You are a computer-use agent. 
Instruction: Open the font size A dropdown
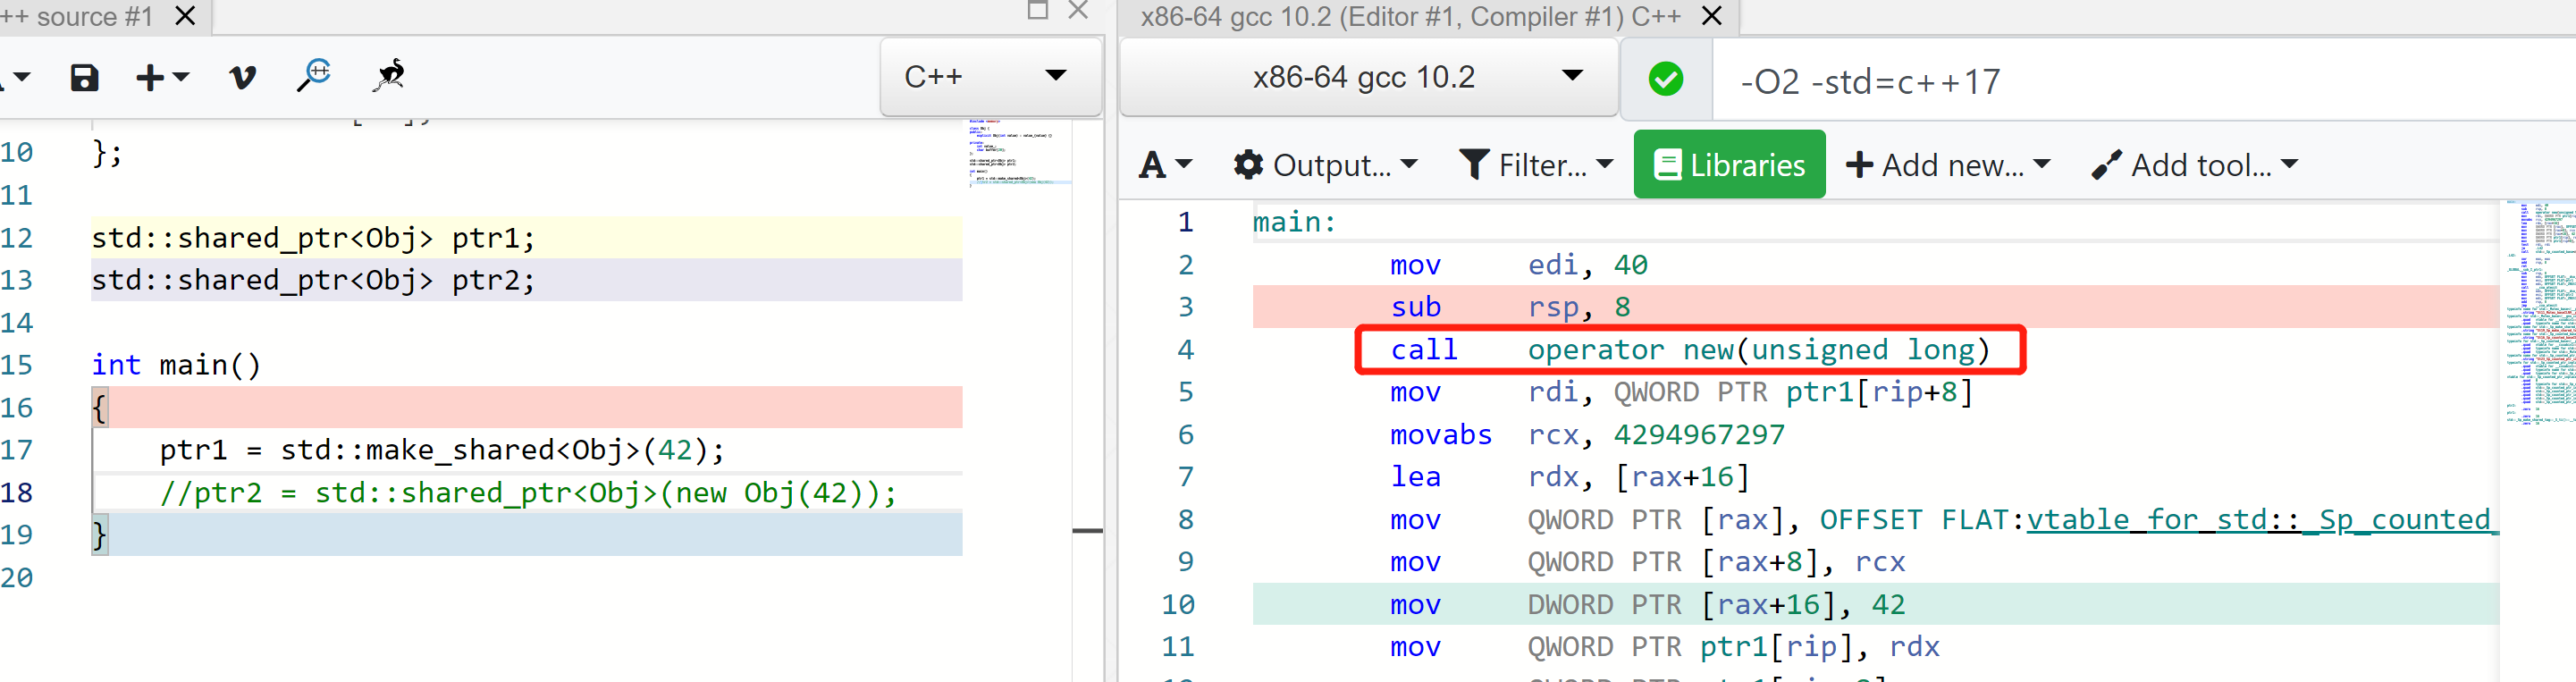tap(1165, 164)
